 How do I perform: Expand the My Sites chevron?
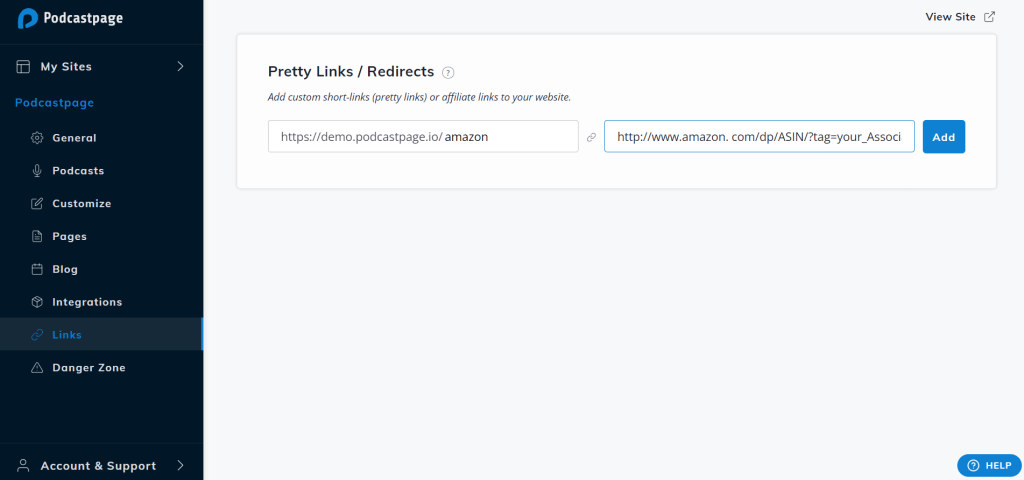pyautogui.click(x=181, y=67)
